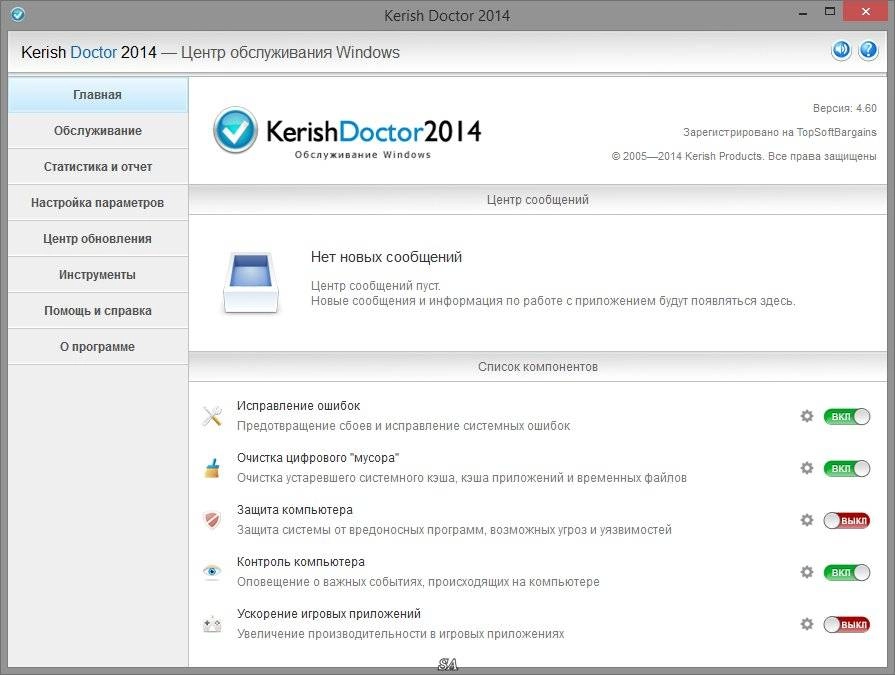Close the Kerish Doctor 2014 window
Screen dimensions: 895x675
[x=866, y=12]
